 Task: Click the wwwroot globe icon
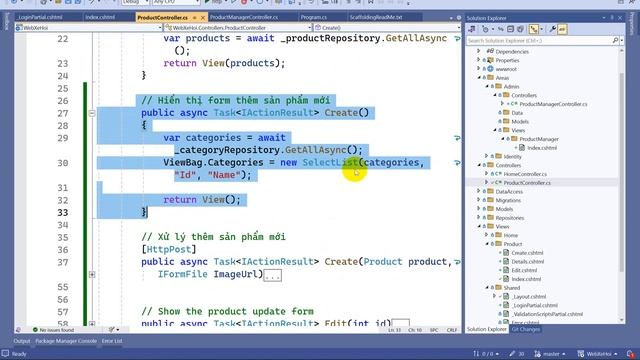point(491,69)
